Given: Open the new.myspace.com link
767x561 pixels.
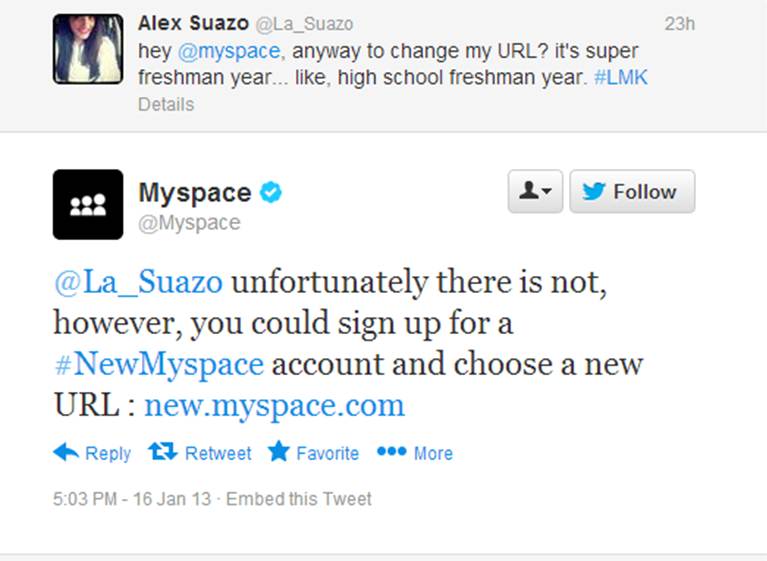Looking at the screenshot, I should coord(275,405).
